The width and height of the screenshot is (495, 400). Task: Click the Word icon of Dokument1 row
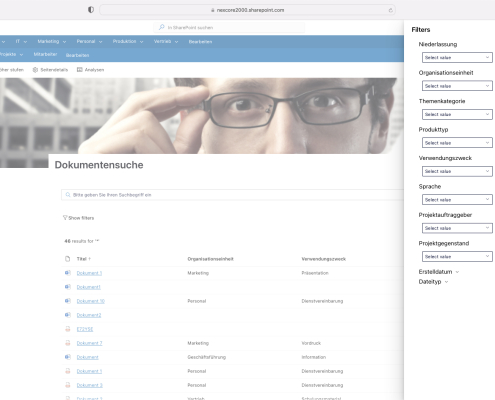68,287
